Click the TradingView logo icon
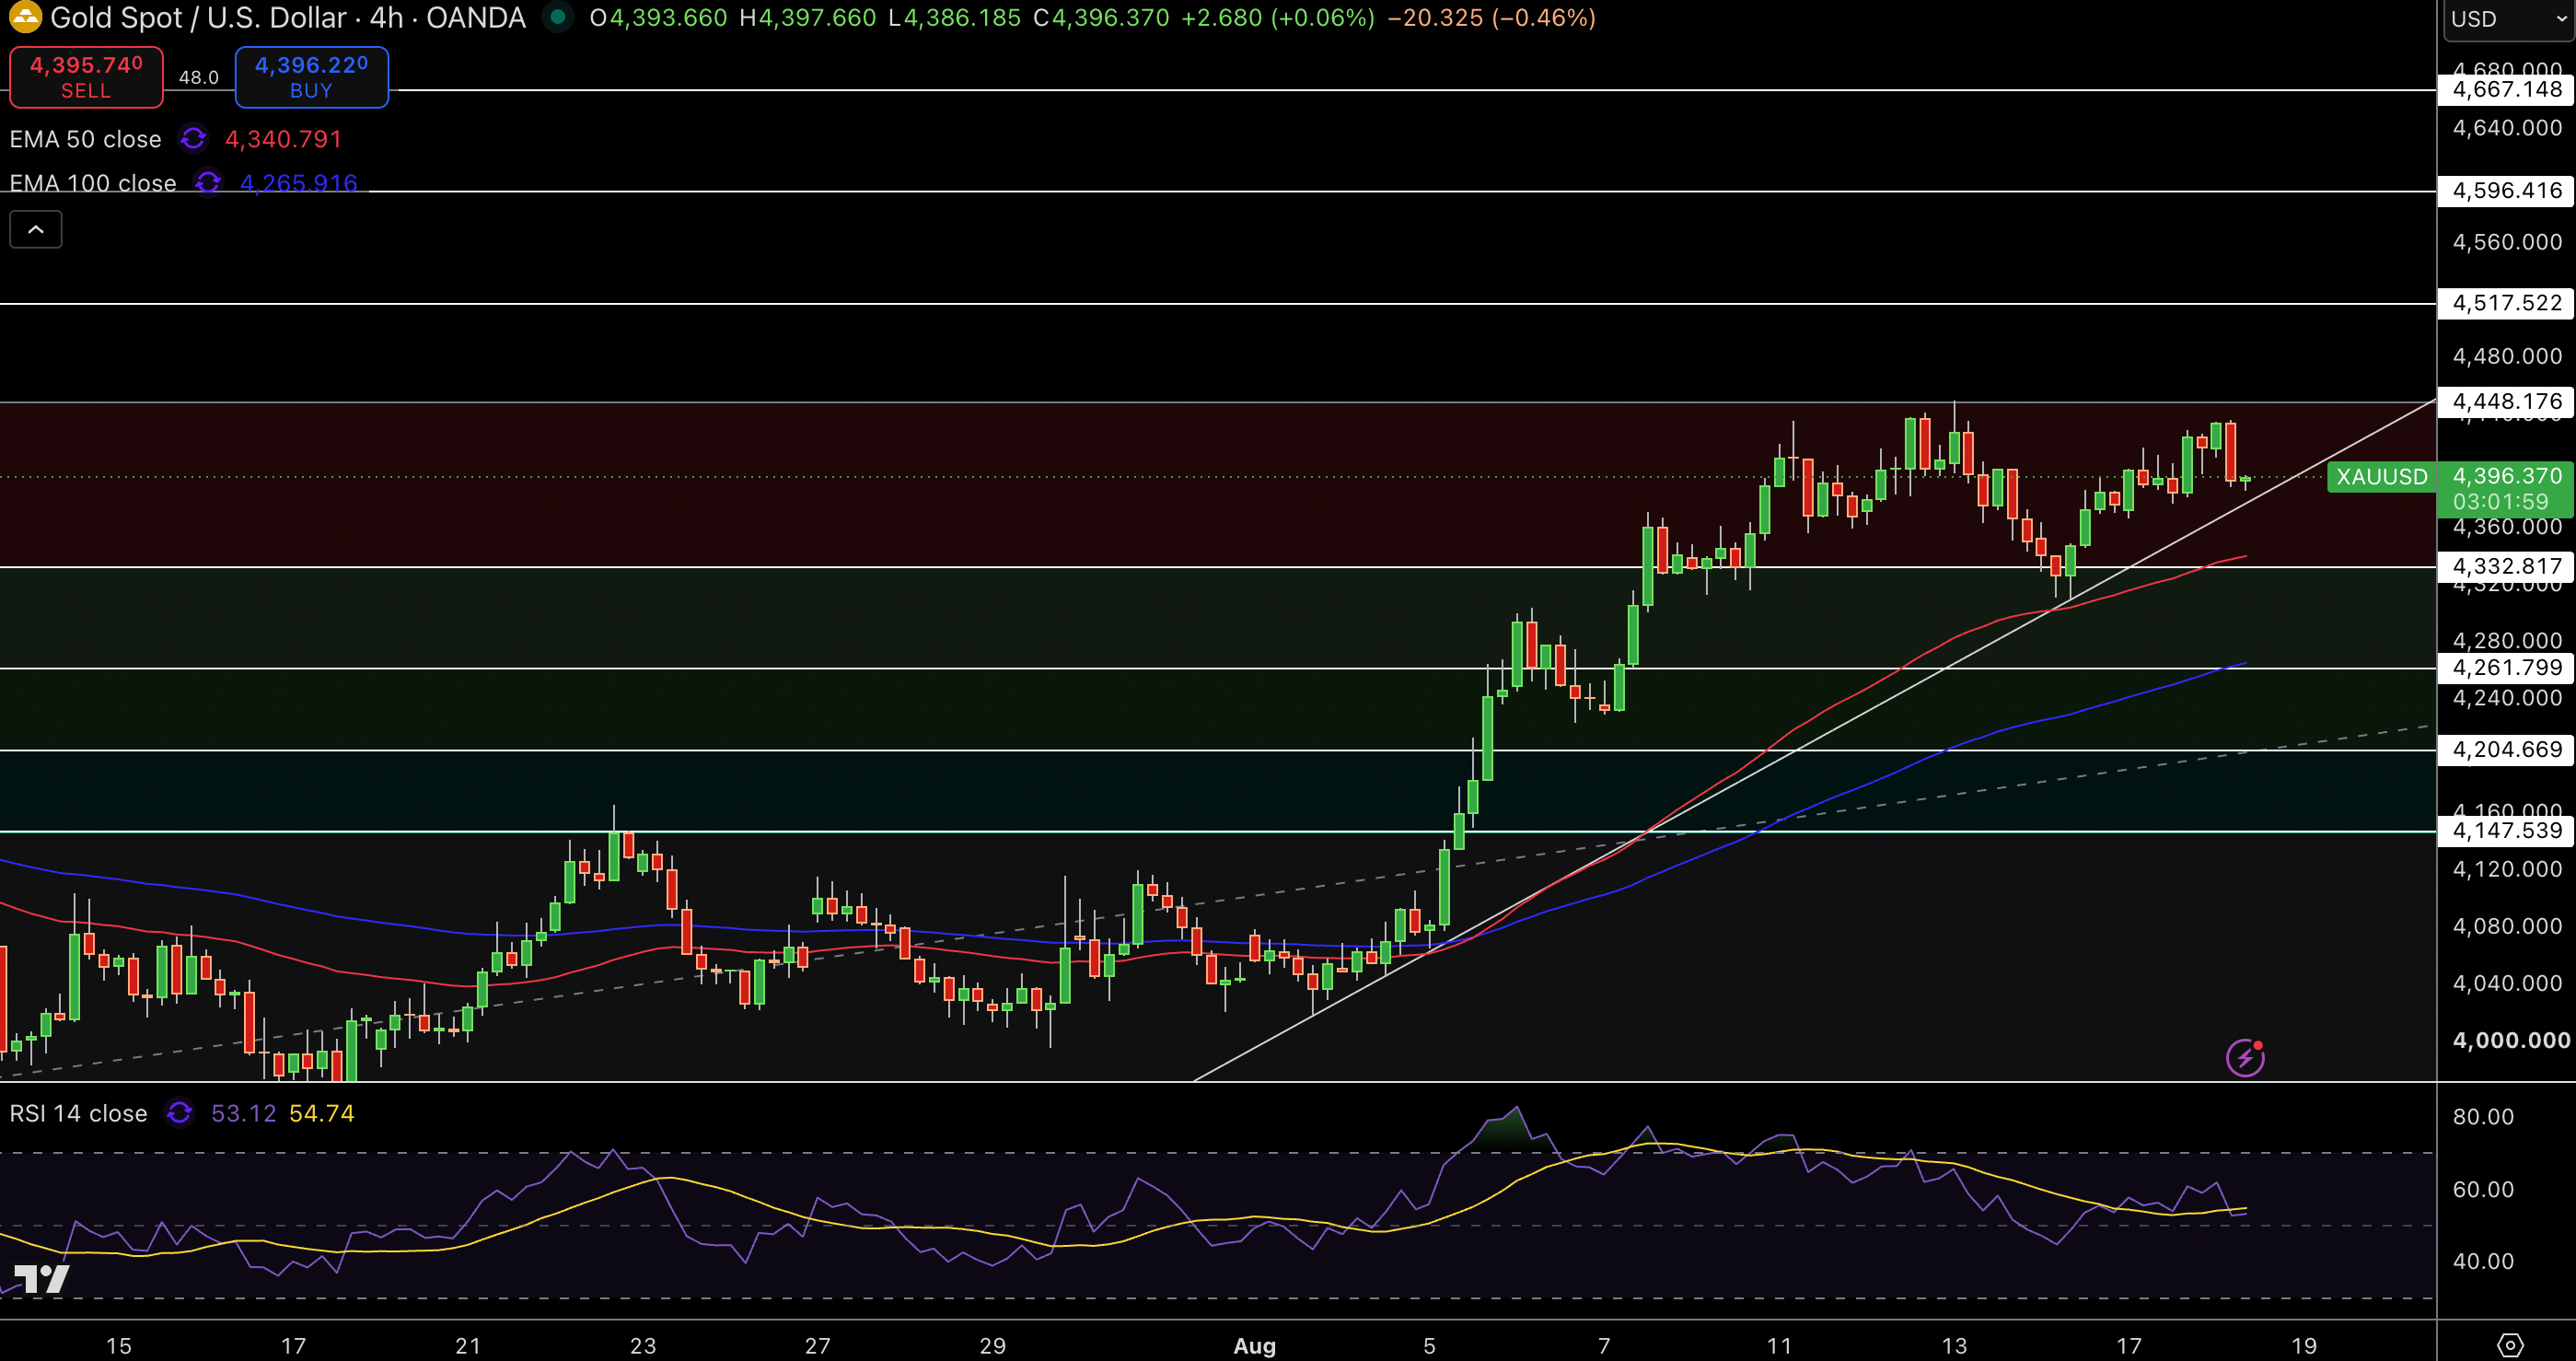 click(x=42, y=1279)
